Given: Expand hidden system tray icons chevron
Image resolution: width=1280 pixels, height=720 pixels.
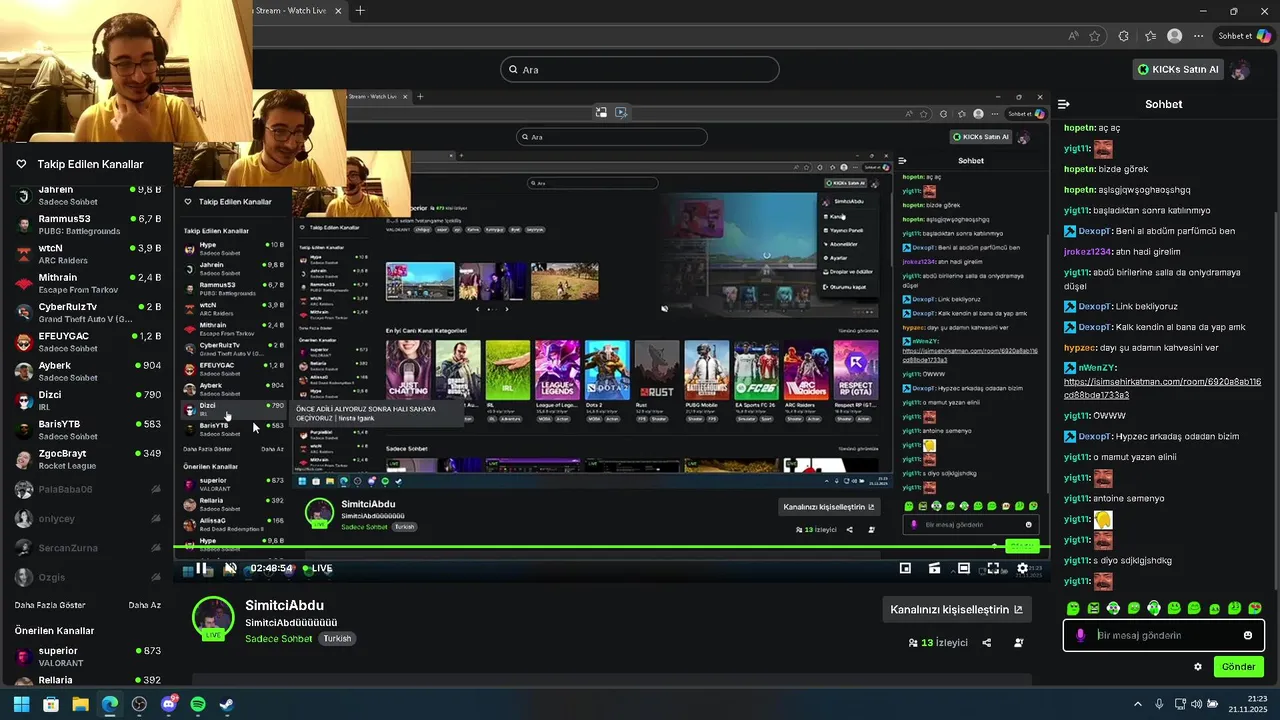Looking at the screenshot, I should pyautogui.click(x=1138, y=704).
